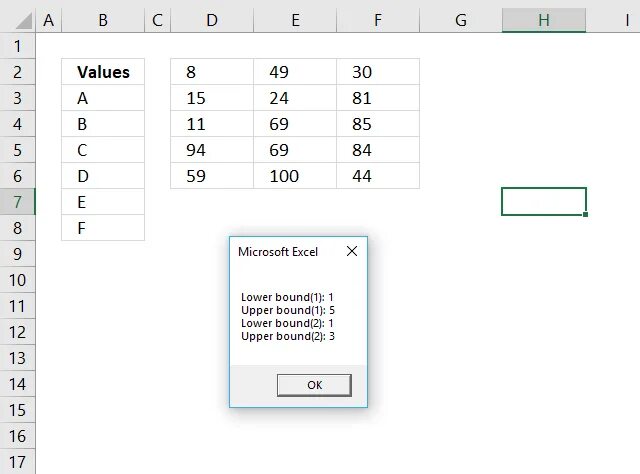Screen dimensions: 640x474
Task: Click the cell with value 85
Action: pos(378,124)
